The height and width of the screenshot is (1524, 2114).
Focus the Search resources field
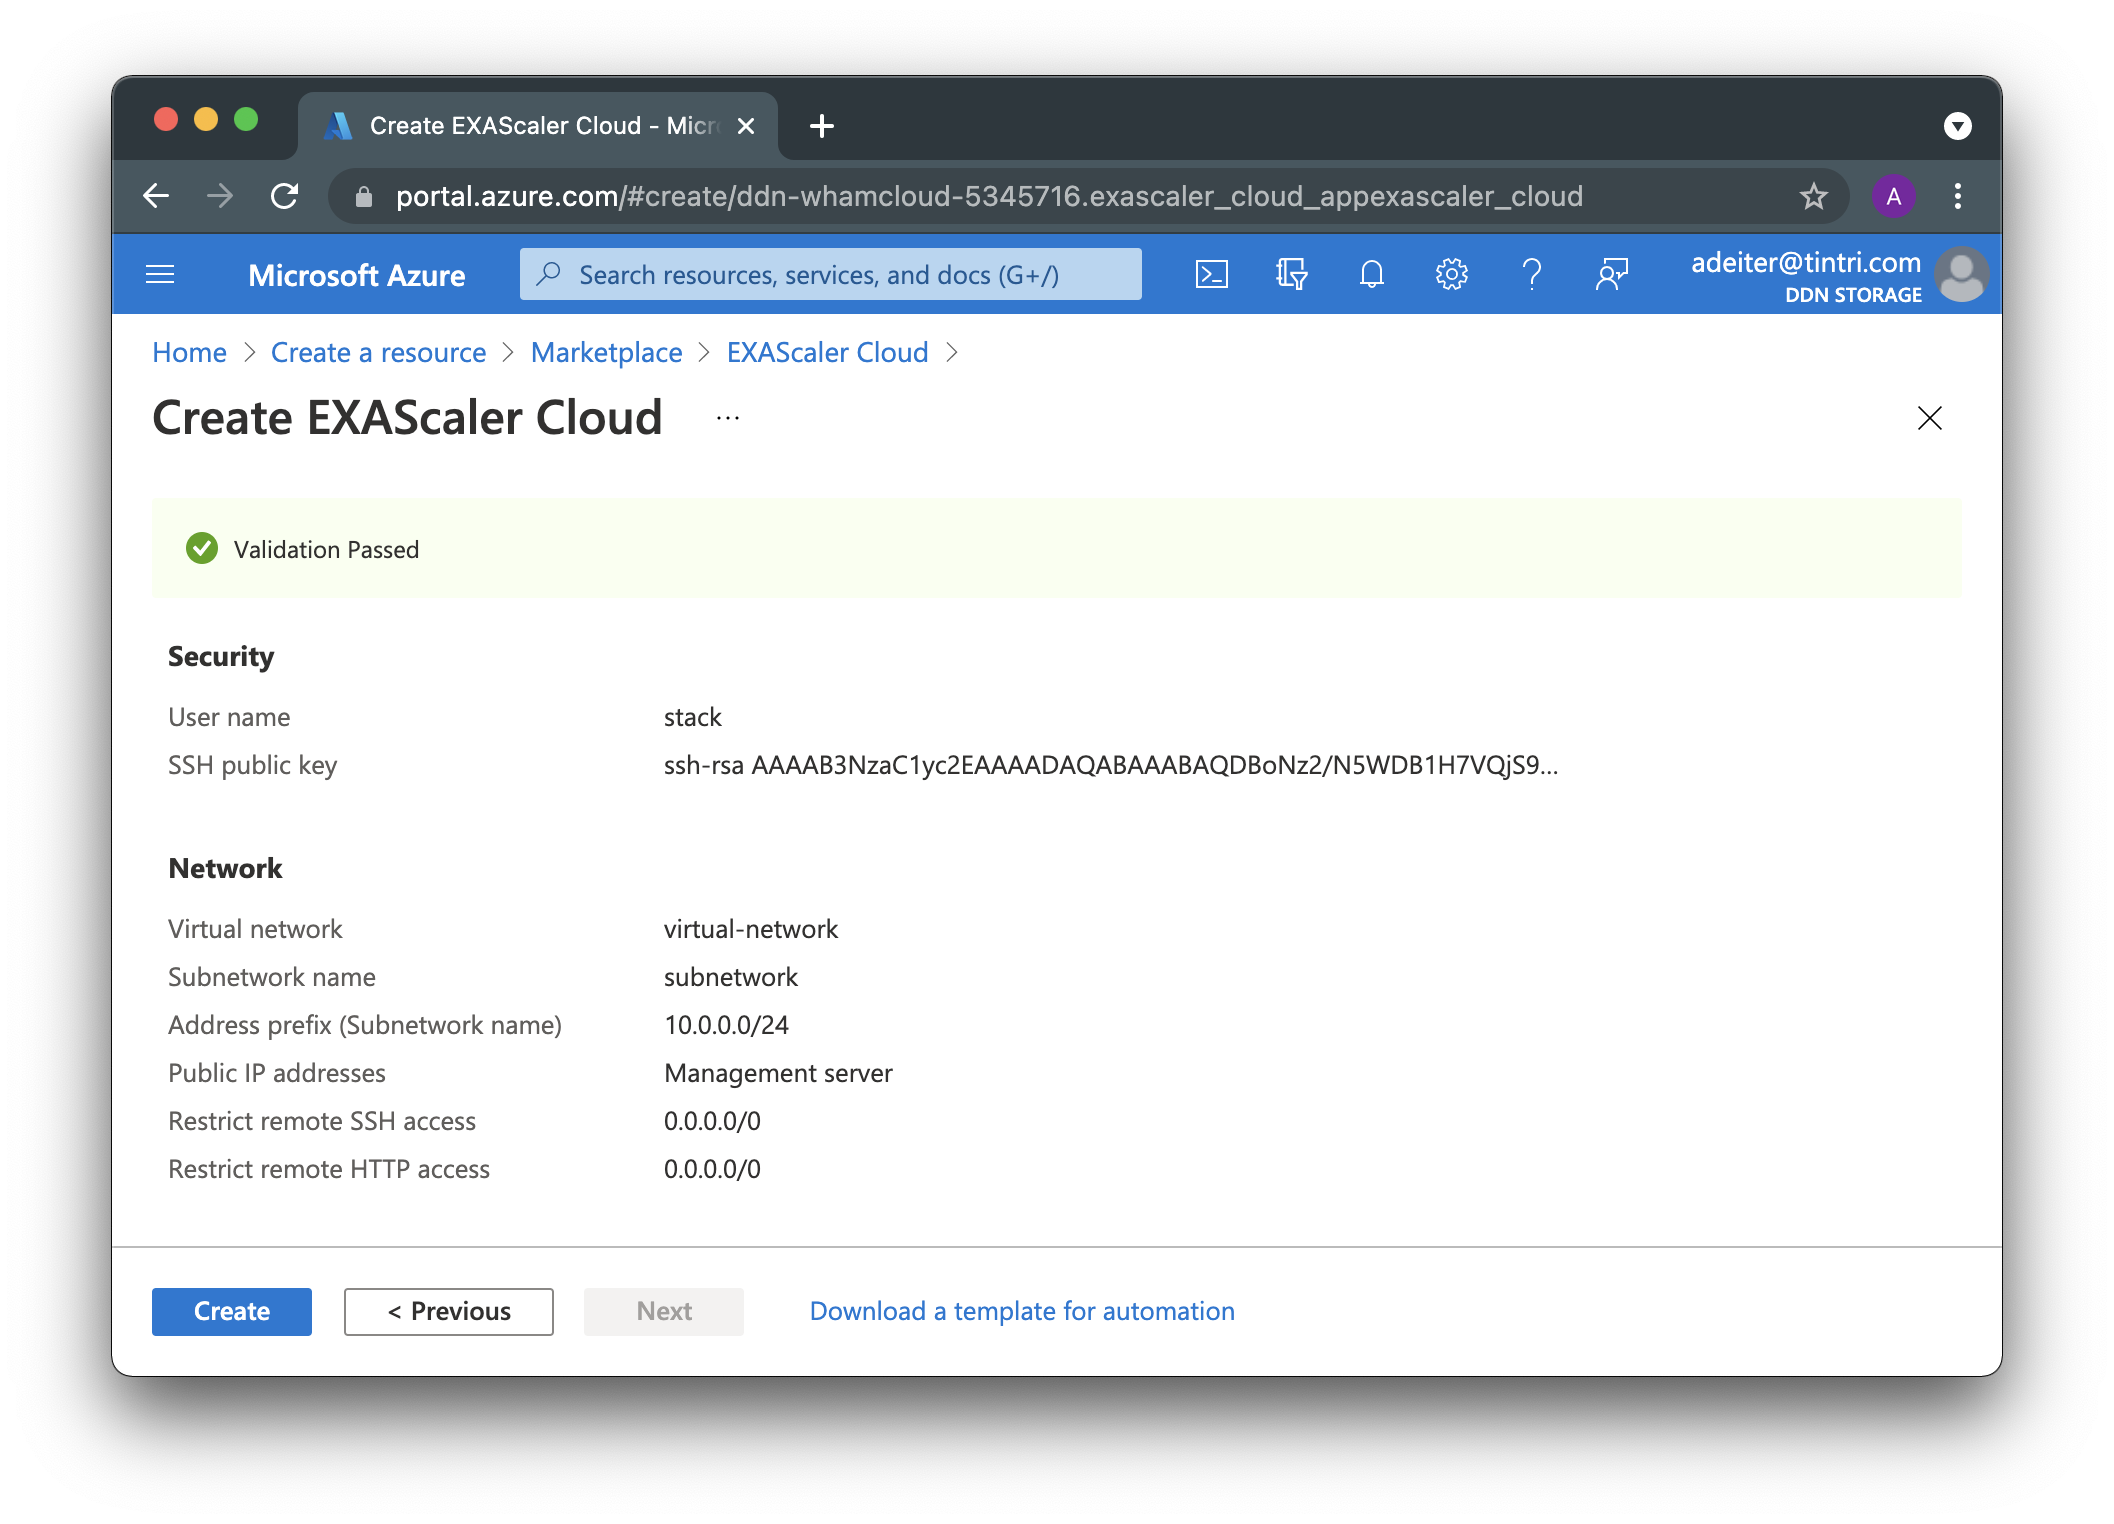point(830,274)
